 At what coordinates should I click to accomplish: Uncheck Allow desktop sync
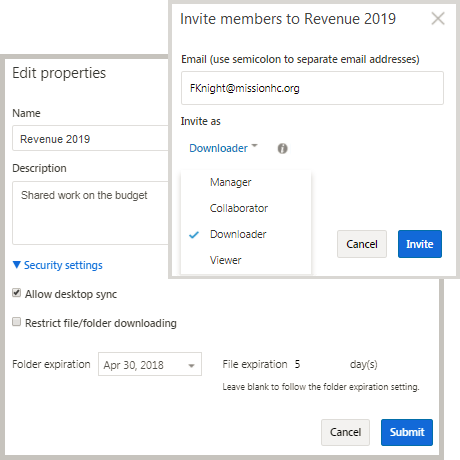(16, 293)
